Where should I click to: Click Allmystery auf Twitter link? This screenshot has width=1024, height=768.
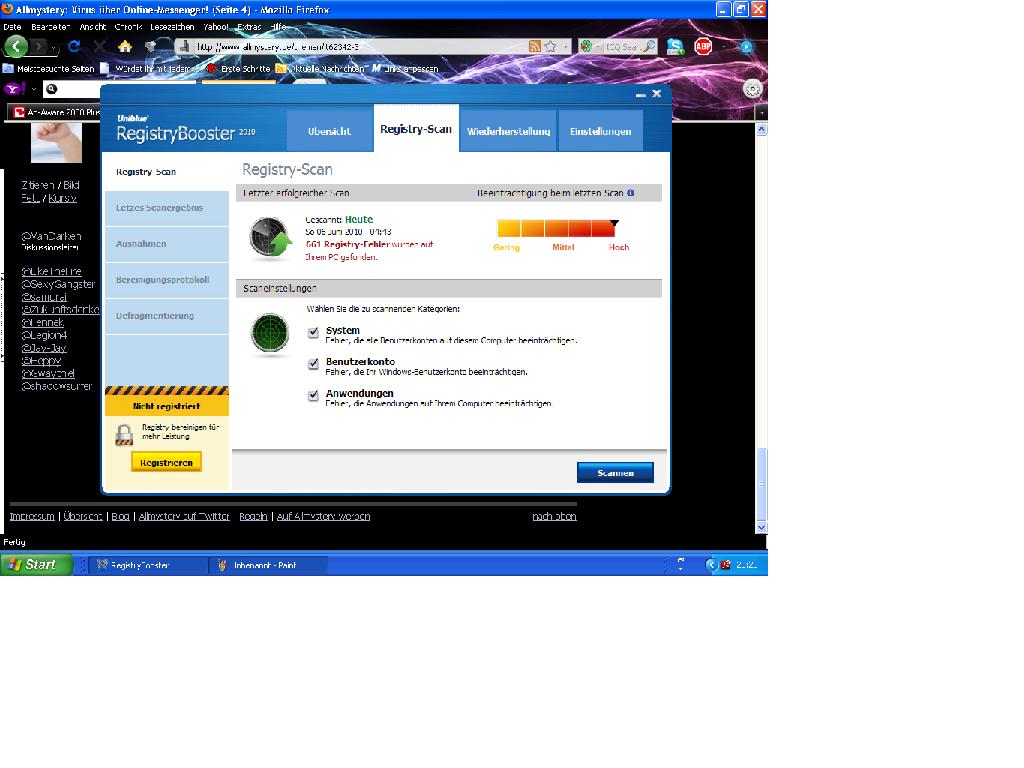[184, 516]
